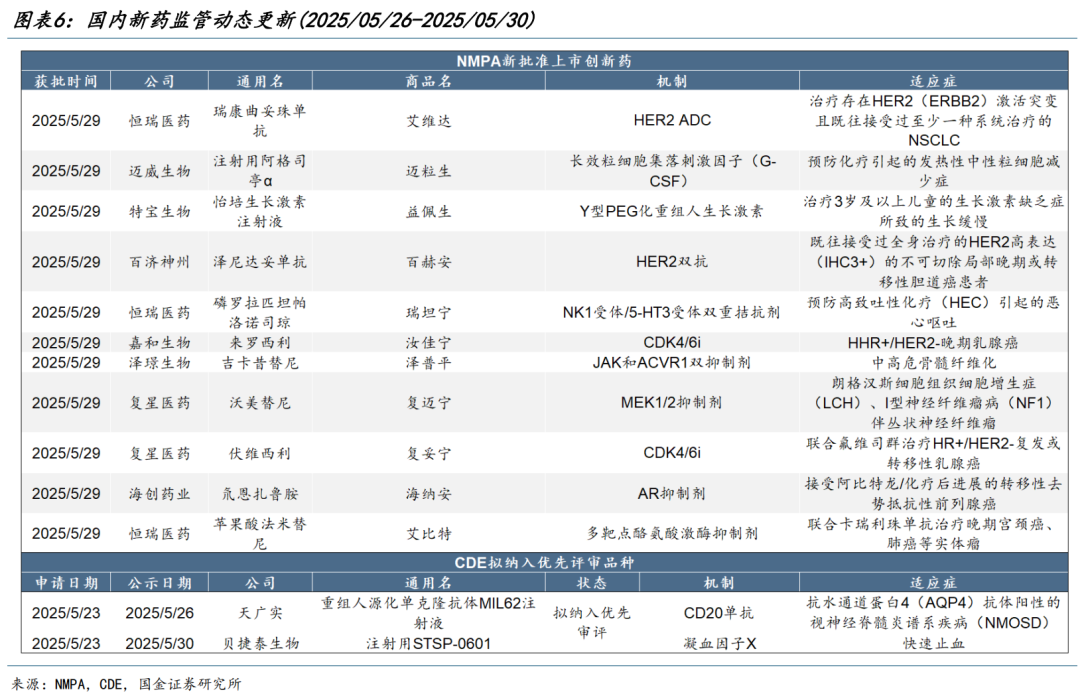
Task: Select the 通用名 column header
Action: point(258,81)
